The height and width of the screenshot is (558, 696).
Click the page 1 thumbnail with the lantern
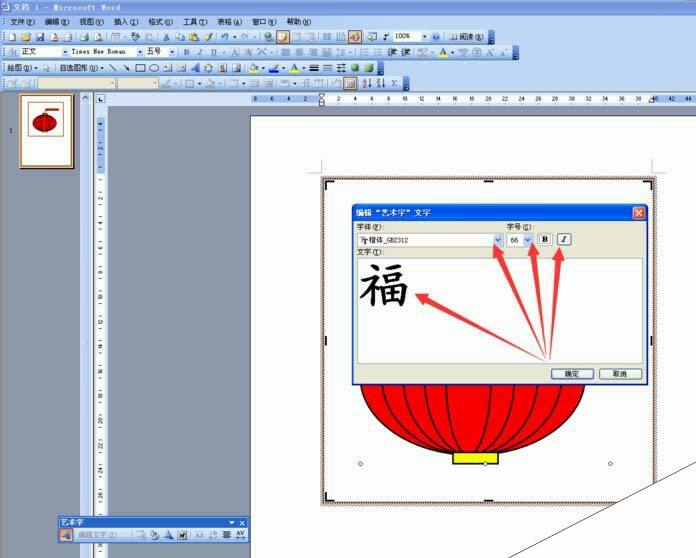pyautogui.click(x=47, y=131)
